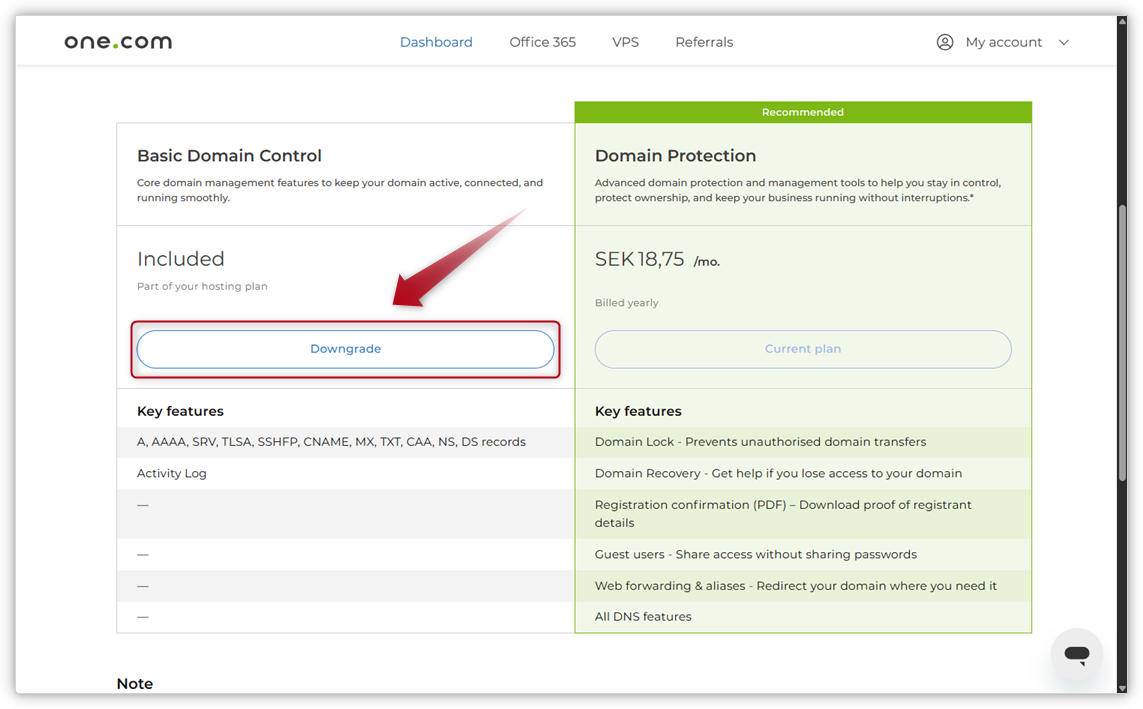
Task: Click the one.com logo
Action: coord(117,41)
